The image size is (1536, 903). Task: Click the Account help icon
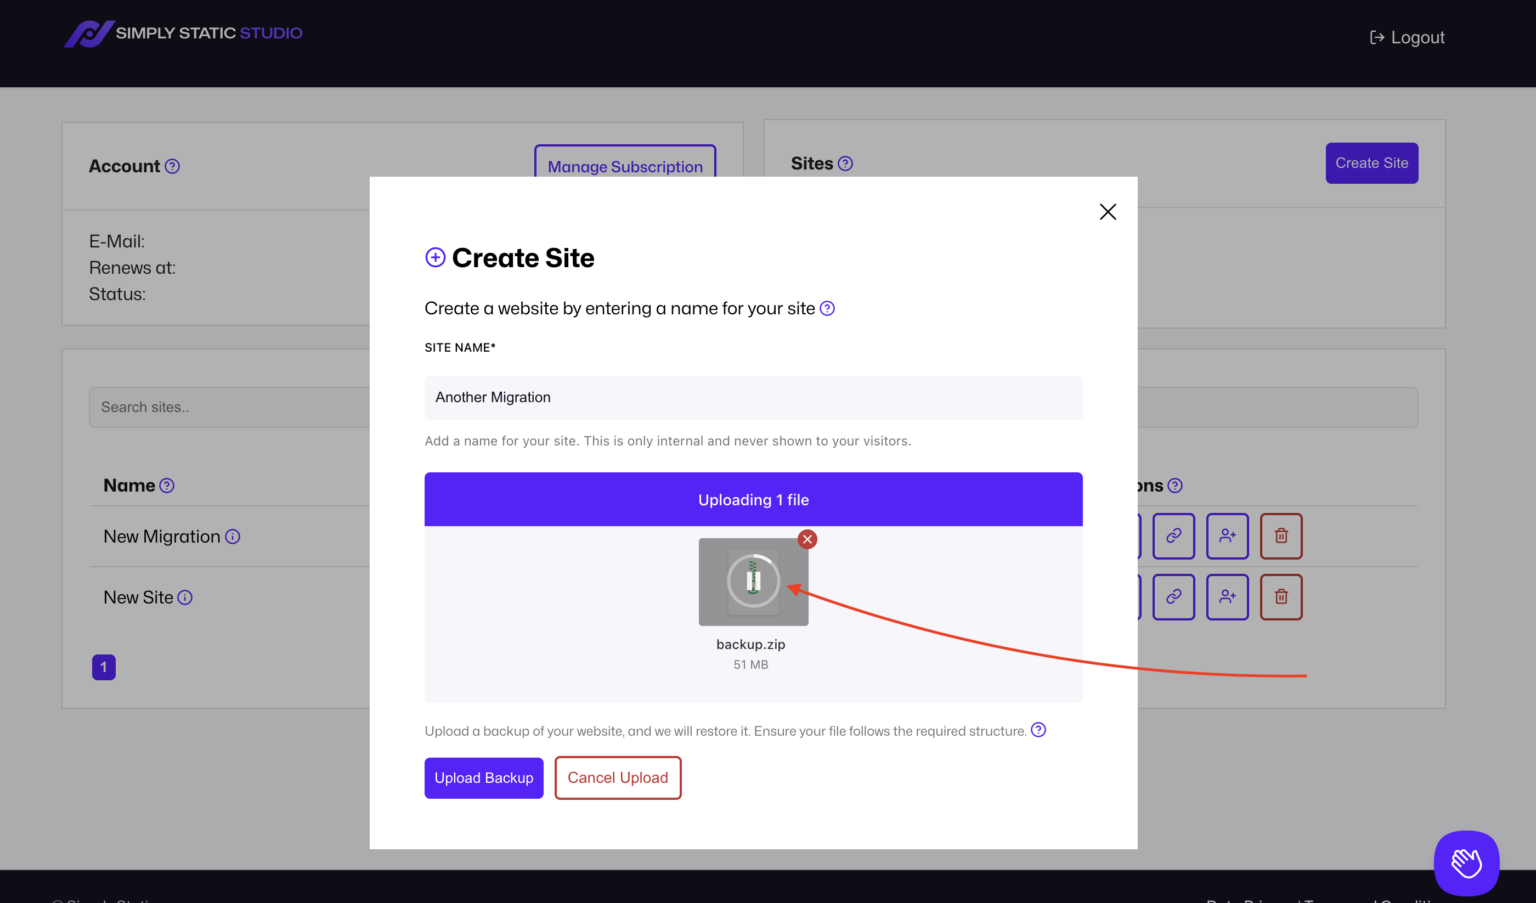(172, 167)
